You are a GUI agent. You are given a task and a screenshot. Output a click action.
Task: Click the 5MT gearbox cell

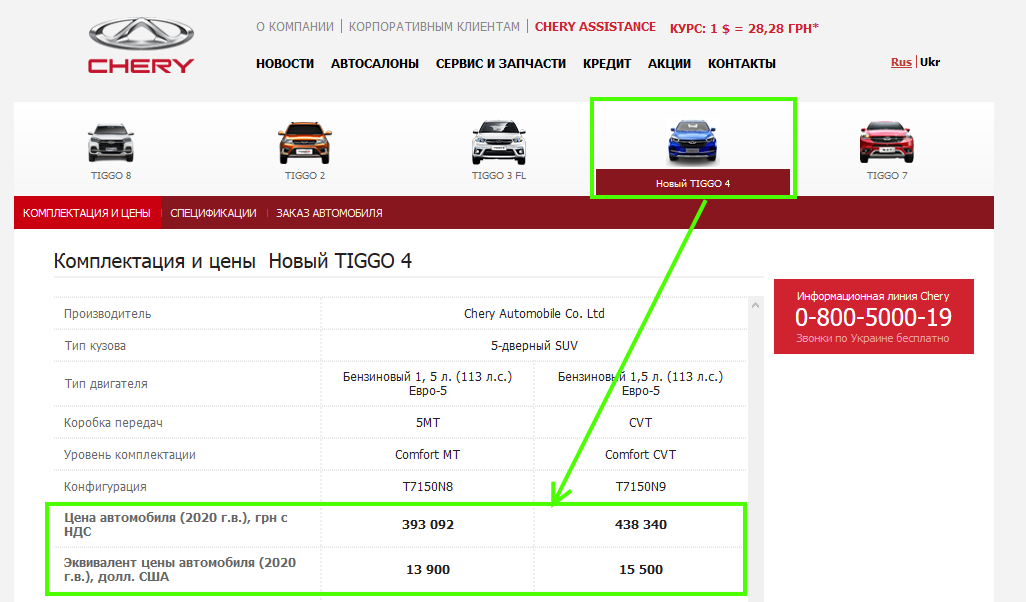point(428,423)
